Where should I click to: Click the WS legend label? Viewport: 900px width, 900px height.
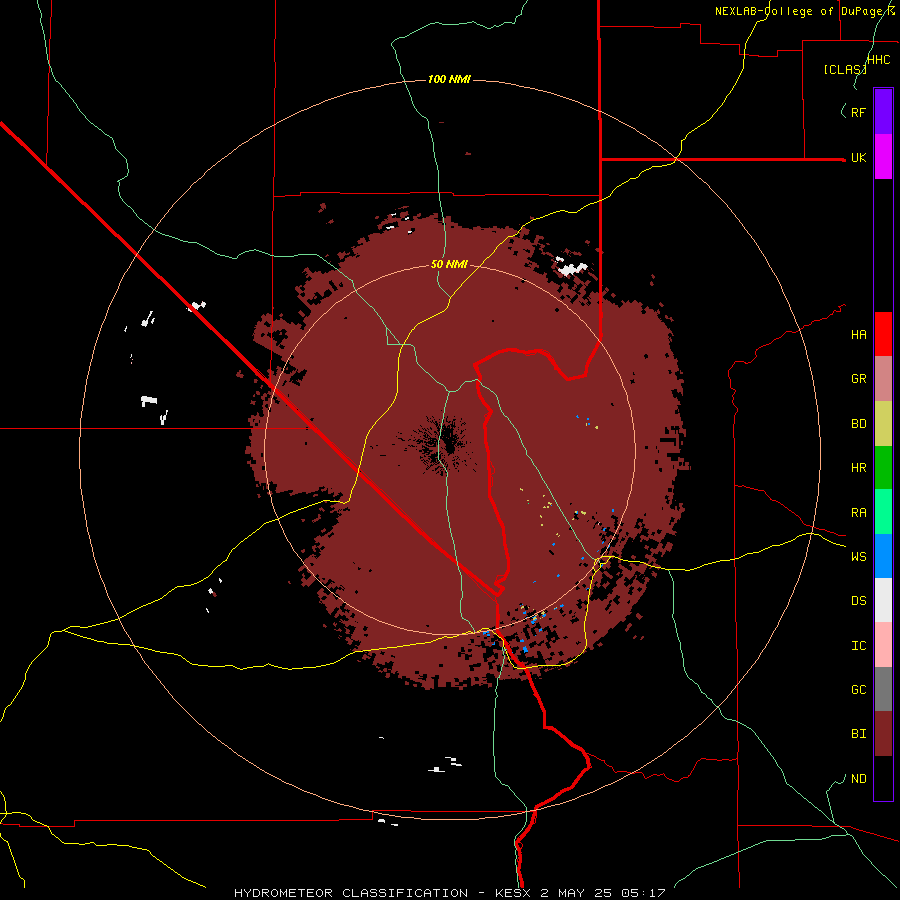[x=858, y=556]
